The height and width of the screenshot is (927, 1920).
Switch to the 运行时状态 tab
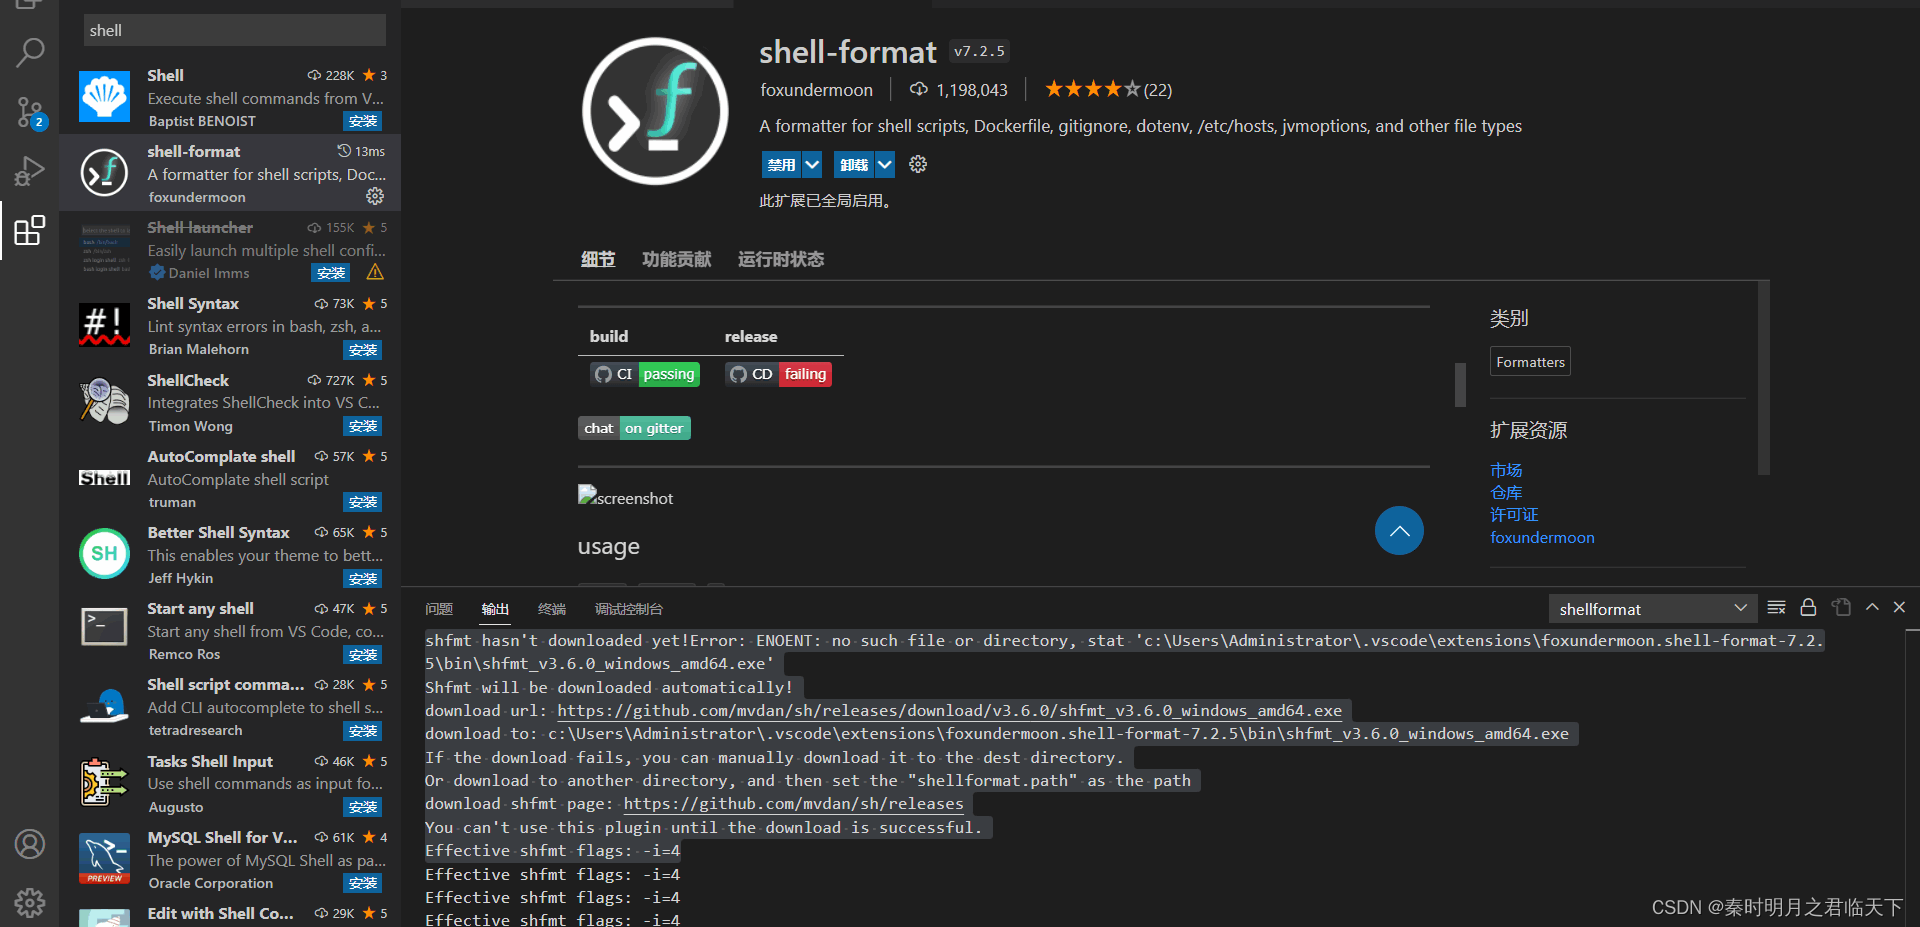coord(781,259)
